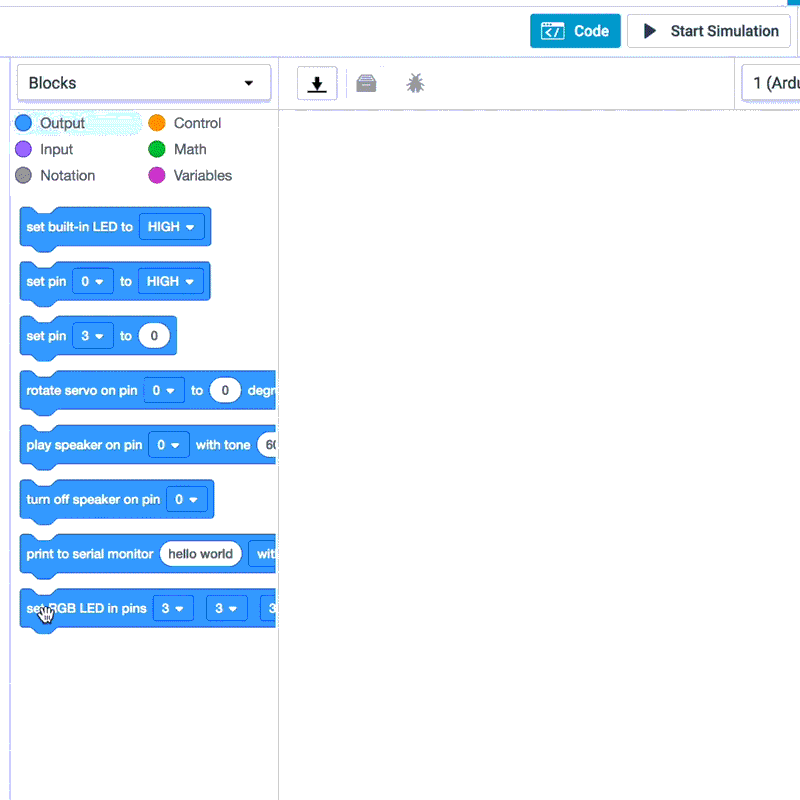800x800 pixels.
Task: Select the Input block category
Action: click(x=44, y=149)
